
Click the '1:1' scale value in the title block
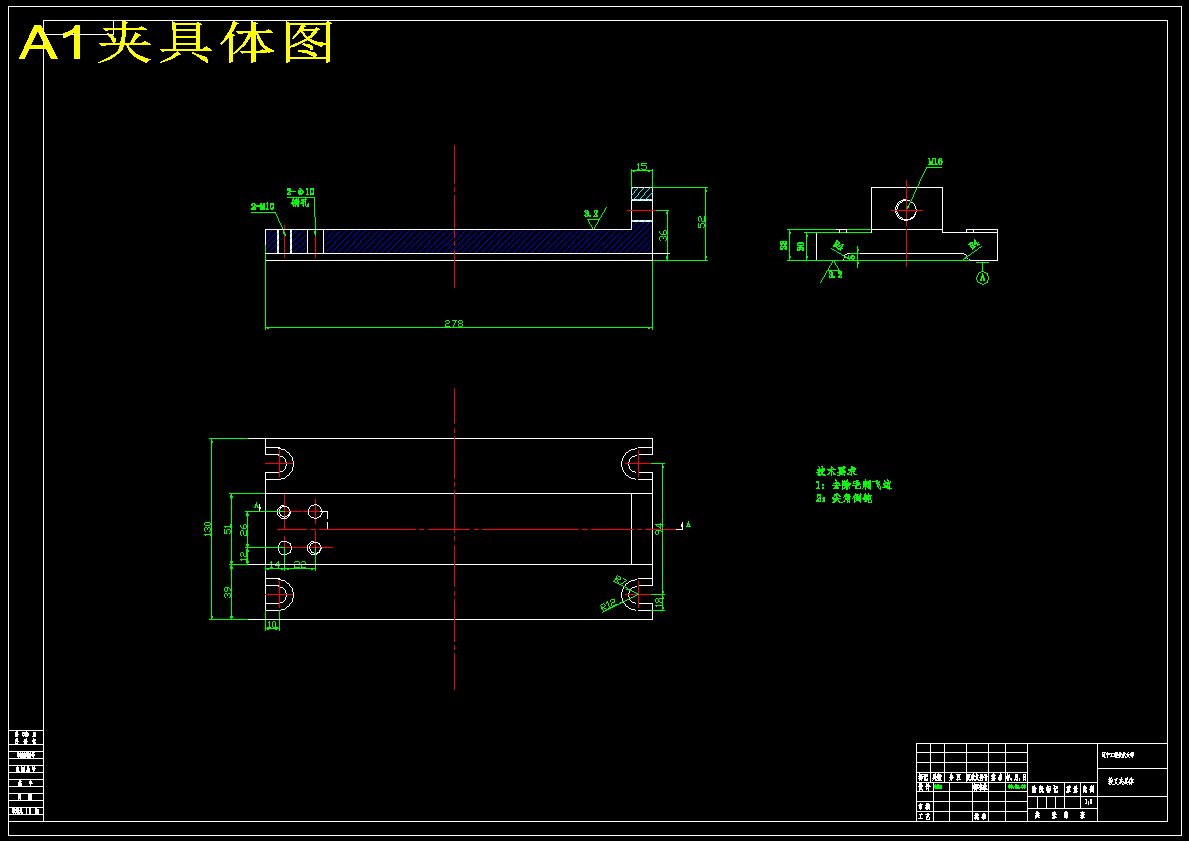(x=1089, y=802)
